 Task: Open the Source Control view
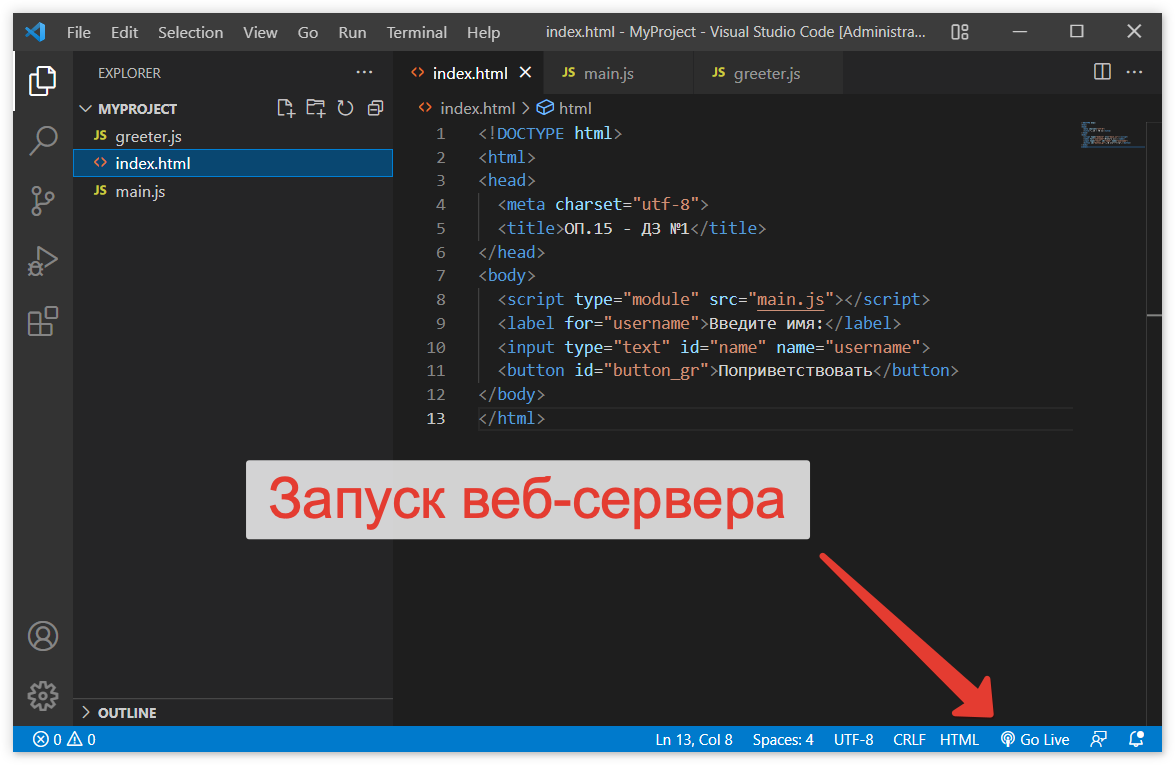point(42,201)
